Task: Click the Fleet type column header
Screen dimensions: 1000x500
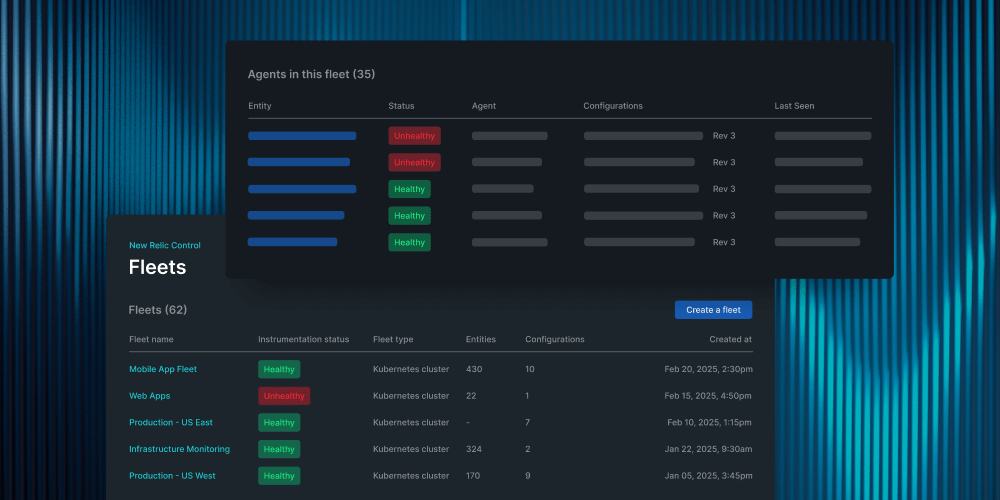Action: [x=393, y=339]
